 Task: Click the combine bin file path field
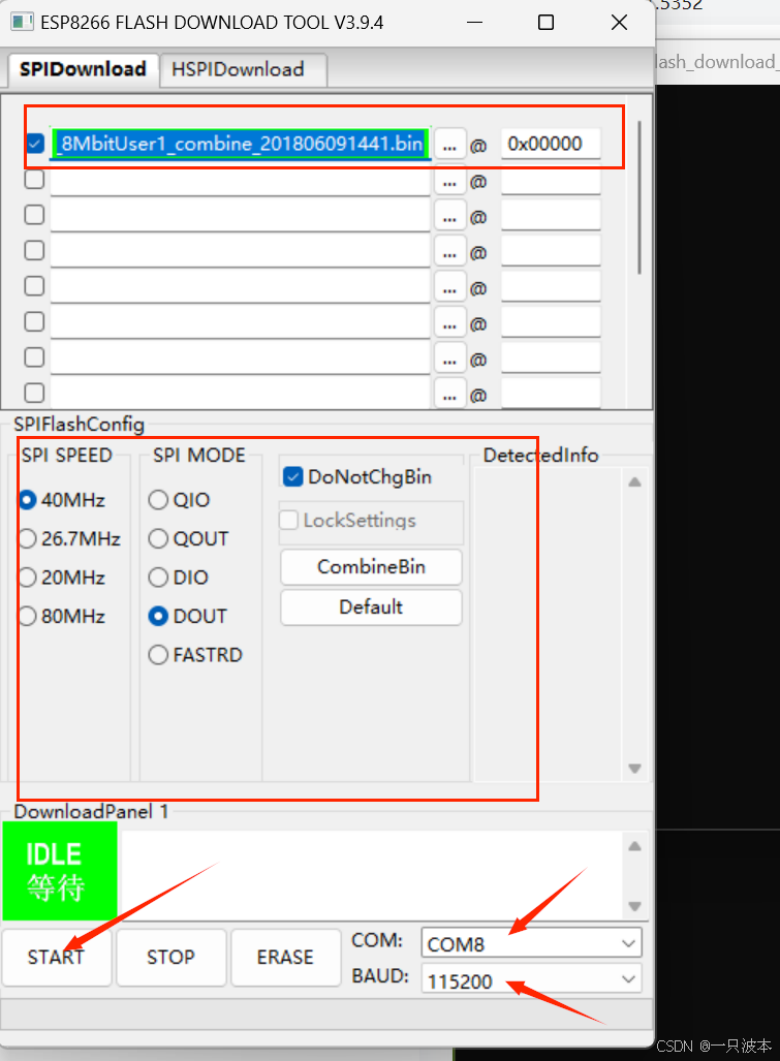click(x=240, y=143)
